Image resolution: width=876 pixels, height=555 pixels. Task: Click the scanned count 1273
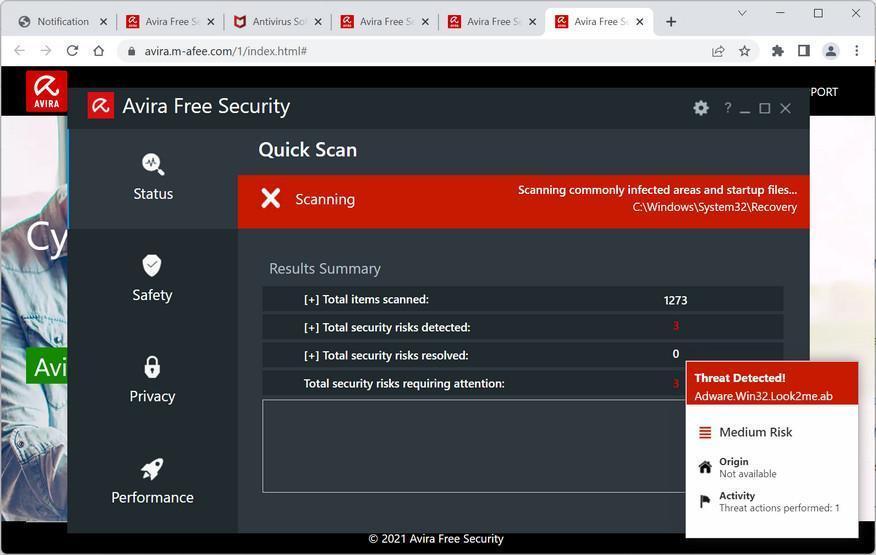(x=675, y=300)
